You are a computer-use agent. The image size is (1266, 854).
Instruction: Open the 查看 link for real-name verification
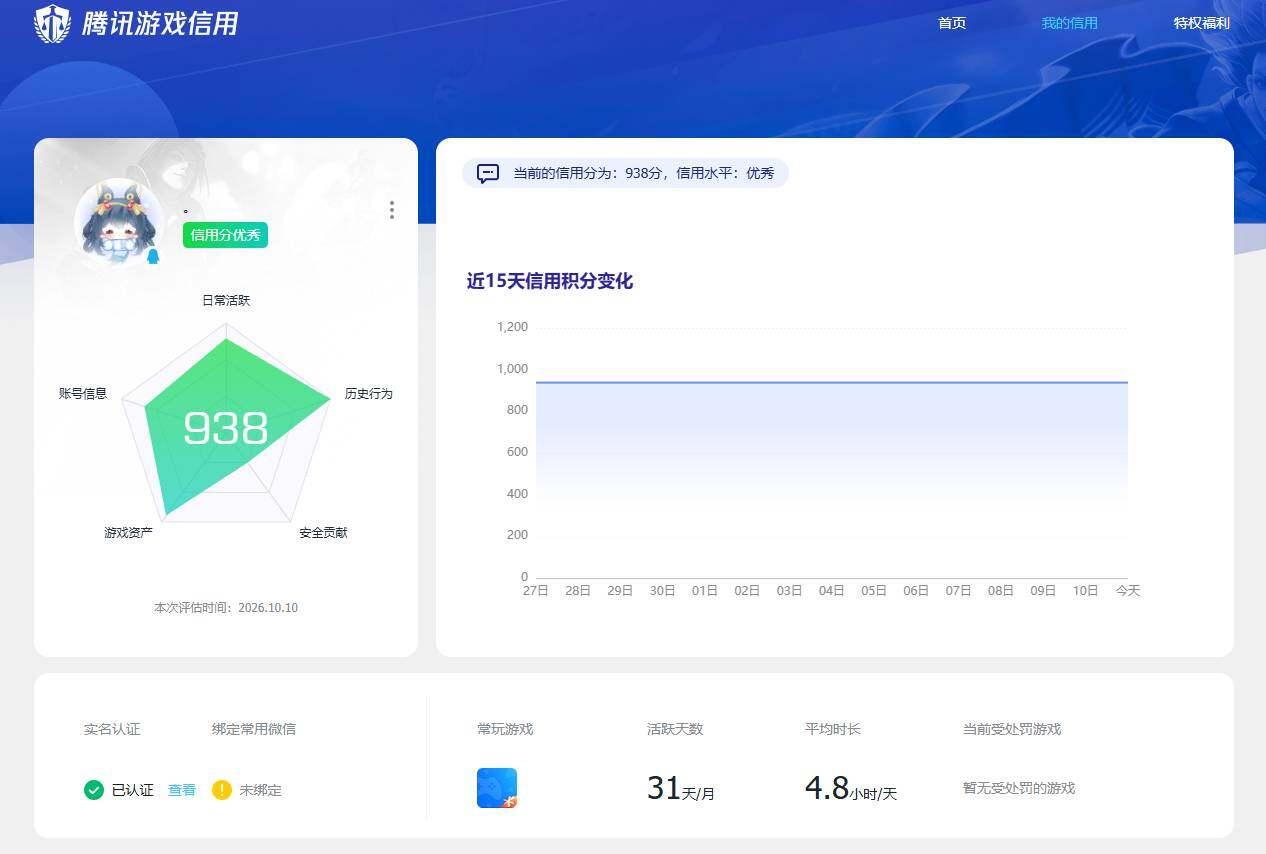tap(182, 790)
